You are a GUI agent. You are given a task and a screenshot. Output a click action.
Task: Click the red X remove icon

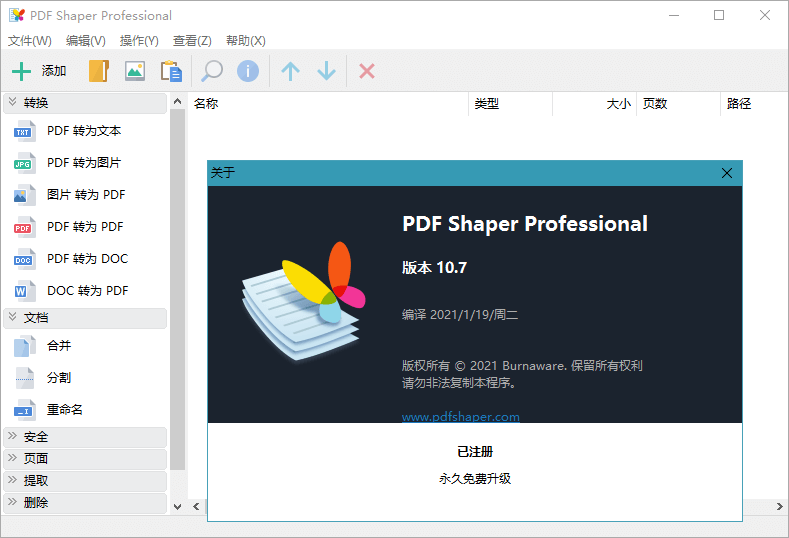coord(367,71)
